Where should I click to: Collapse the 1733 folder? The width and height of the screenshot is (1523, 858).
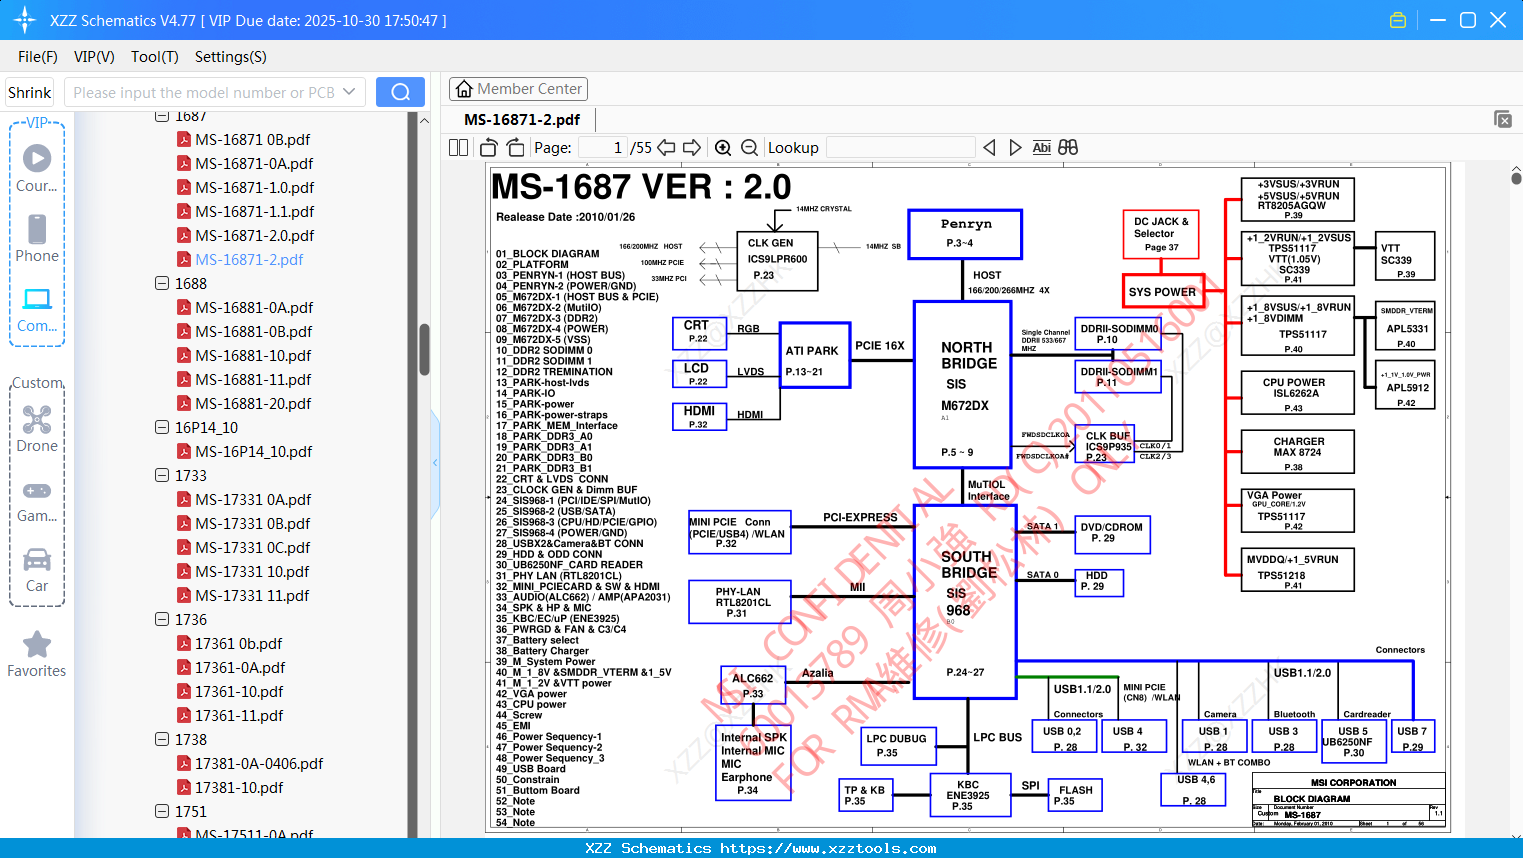point(161,475)
